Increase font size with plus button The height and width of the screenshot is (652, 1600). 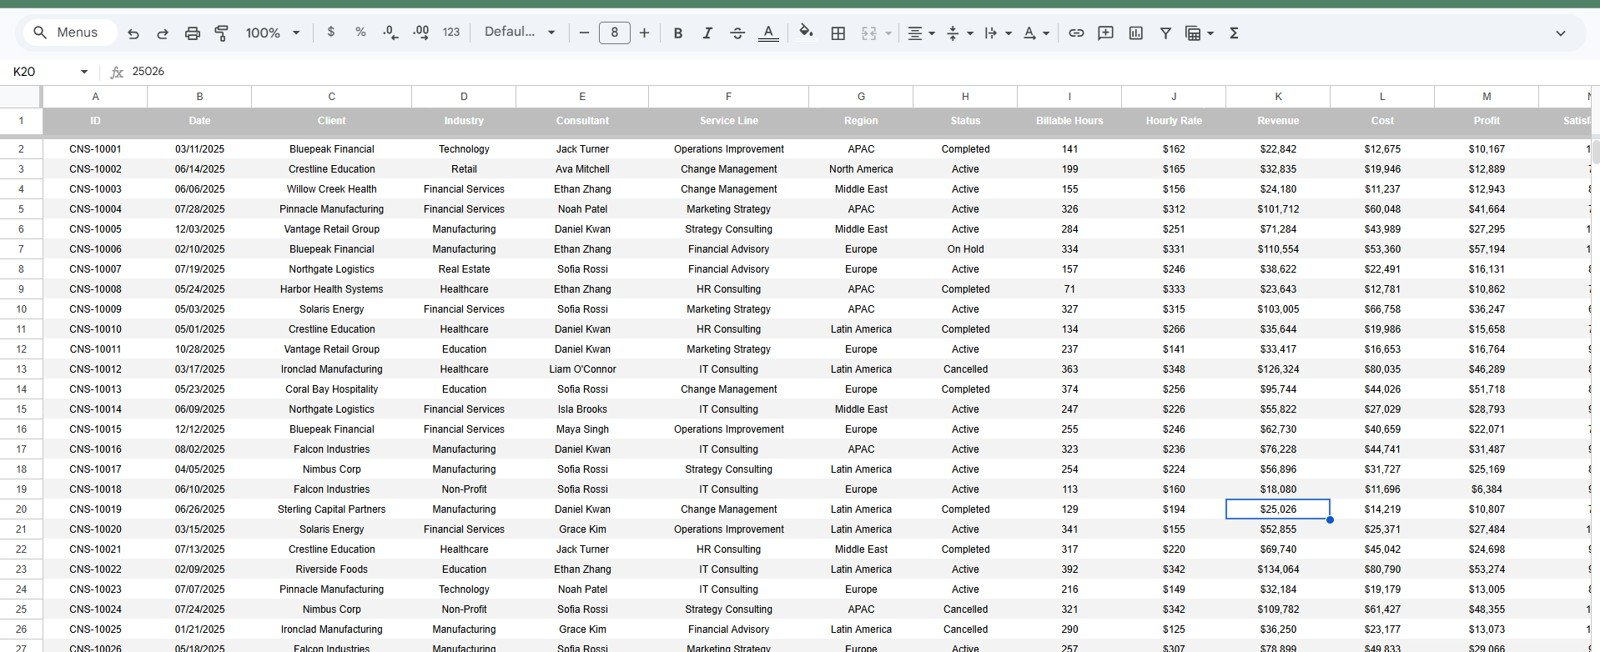(644, 33)
